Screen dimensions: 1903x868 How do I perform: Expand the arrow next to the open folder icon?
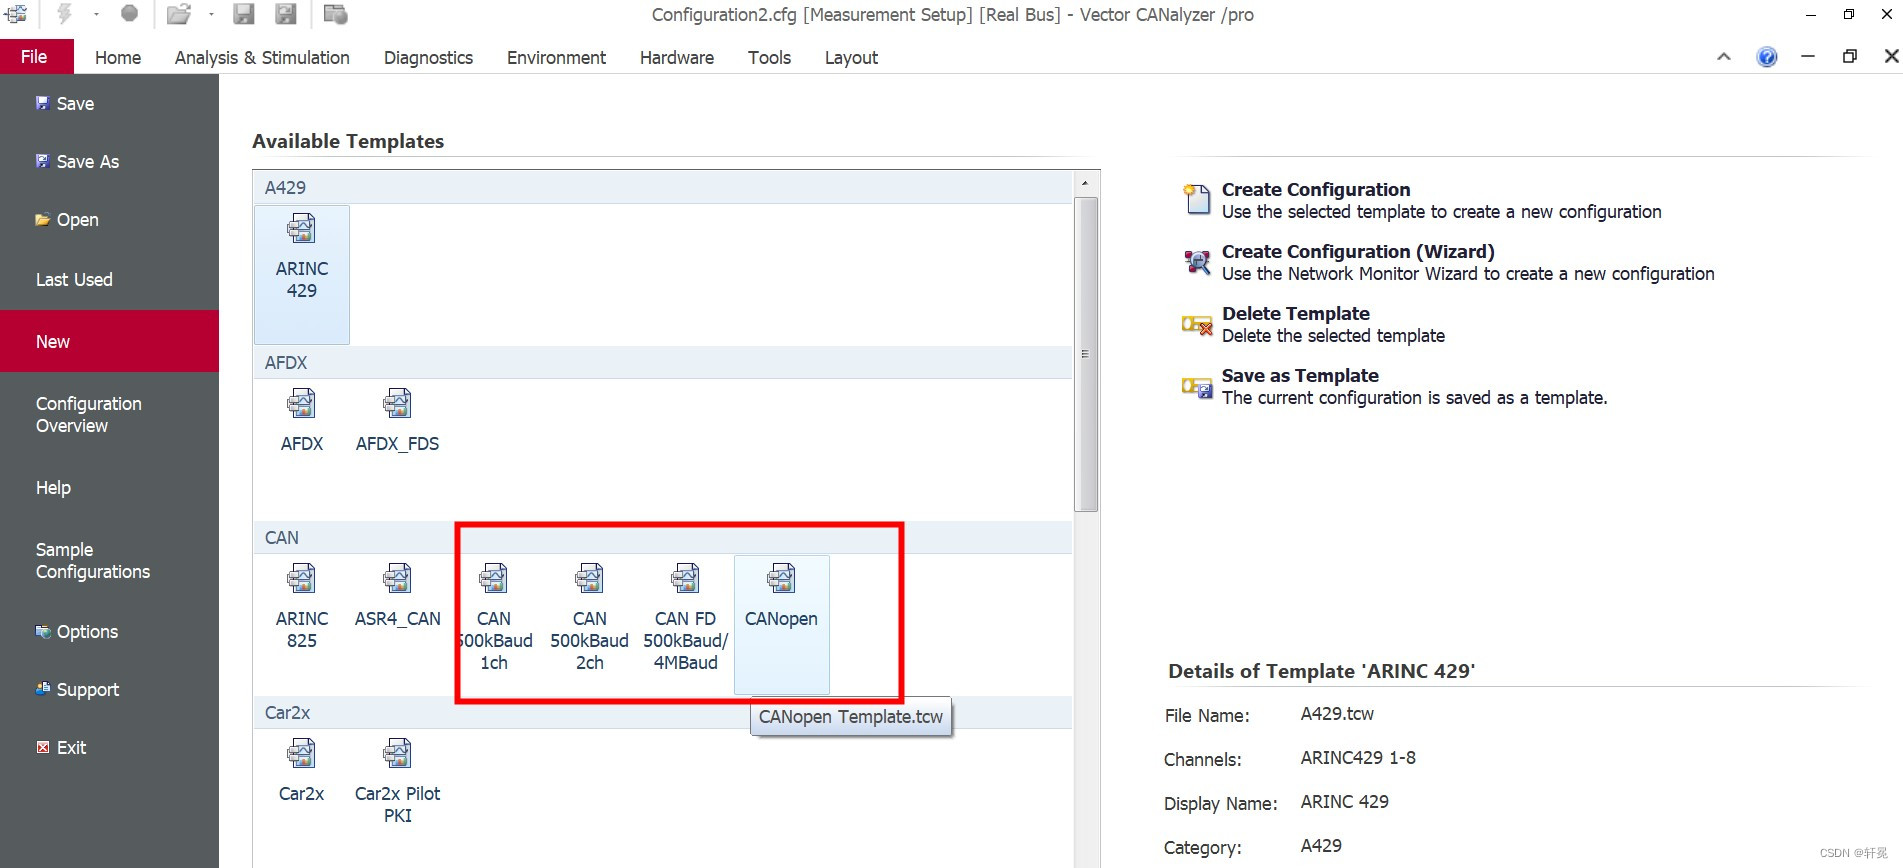[211, 14]
